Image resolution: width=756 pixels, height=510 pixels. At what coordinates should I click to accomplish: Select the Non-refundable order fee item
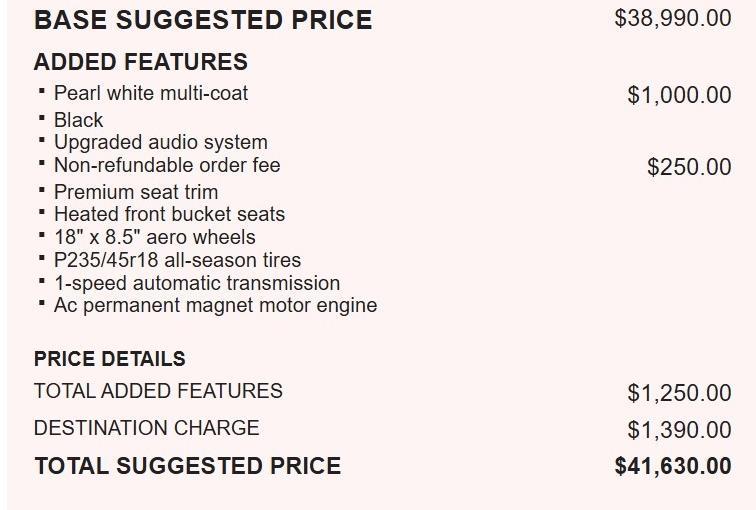coord(167,165)
